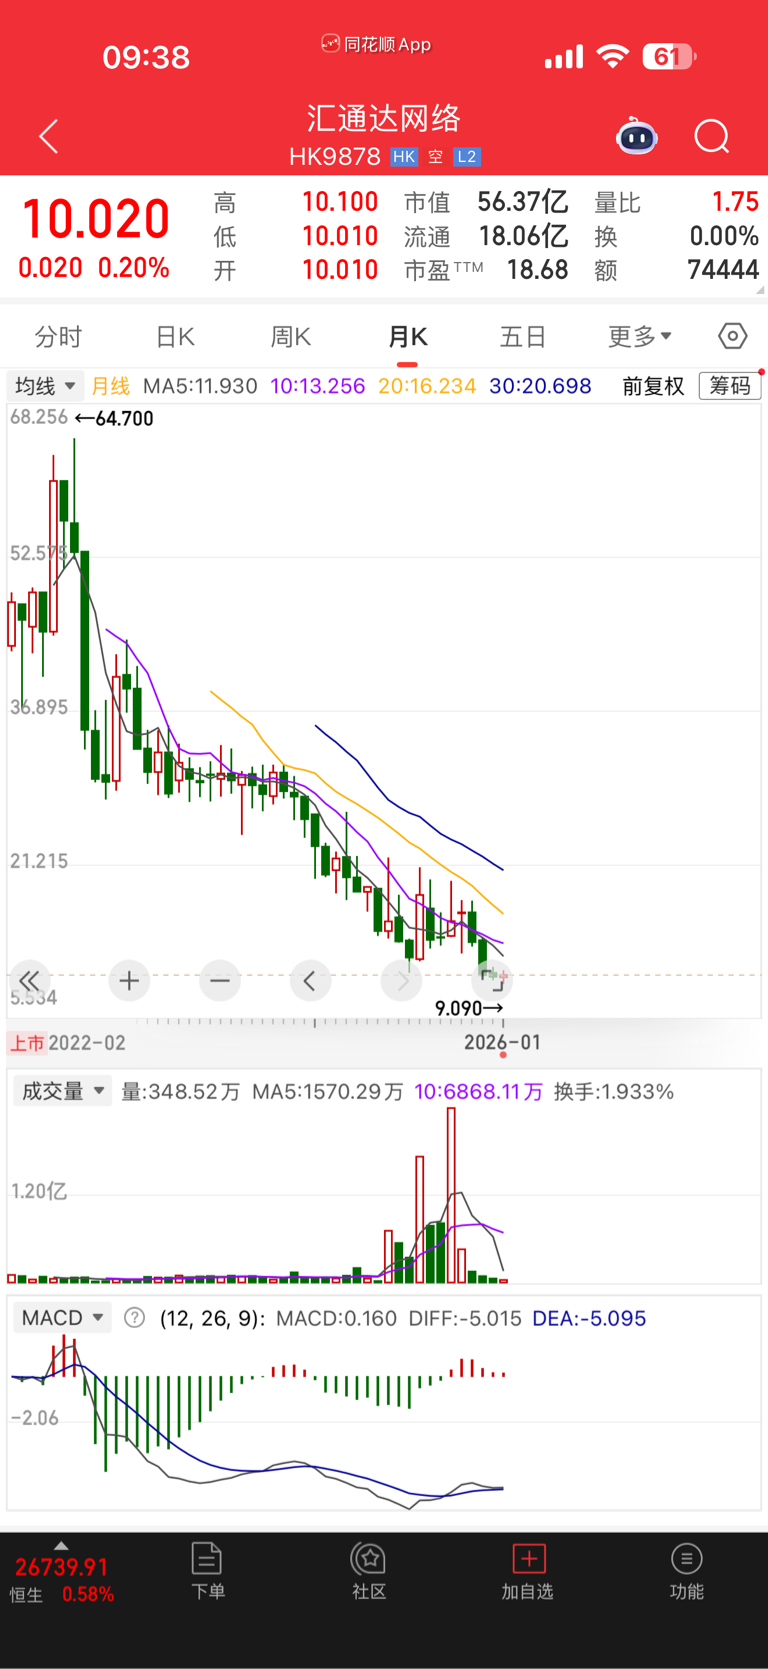This screenshot has height=1669, width=768.
Task: Expand the quote details corner triangle
Action: [x=760, y=290]
